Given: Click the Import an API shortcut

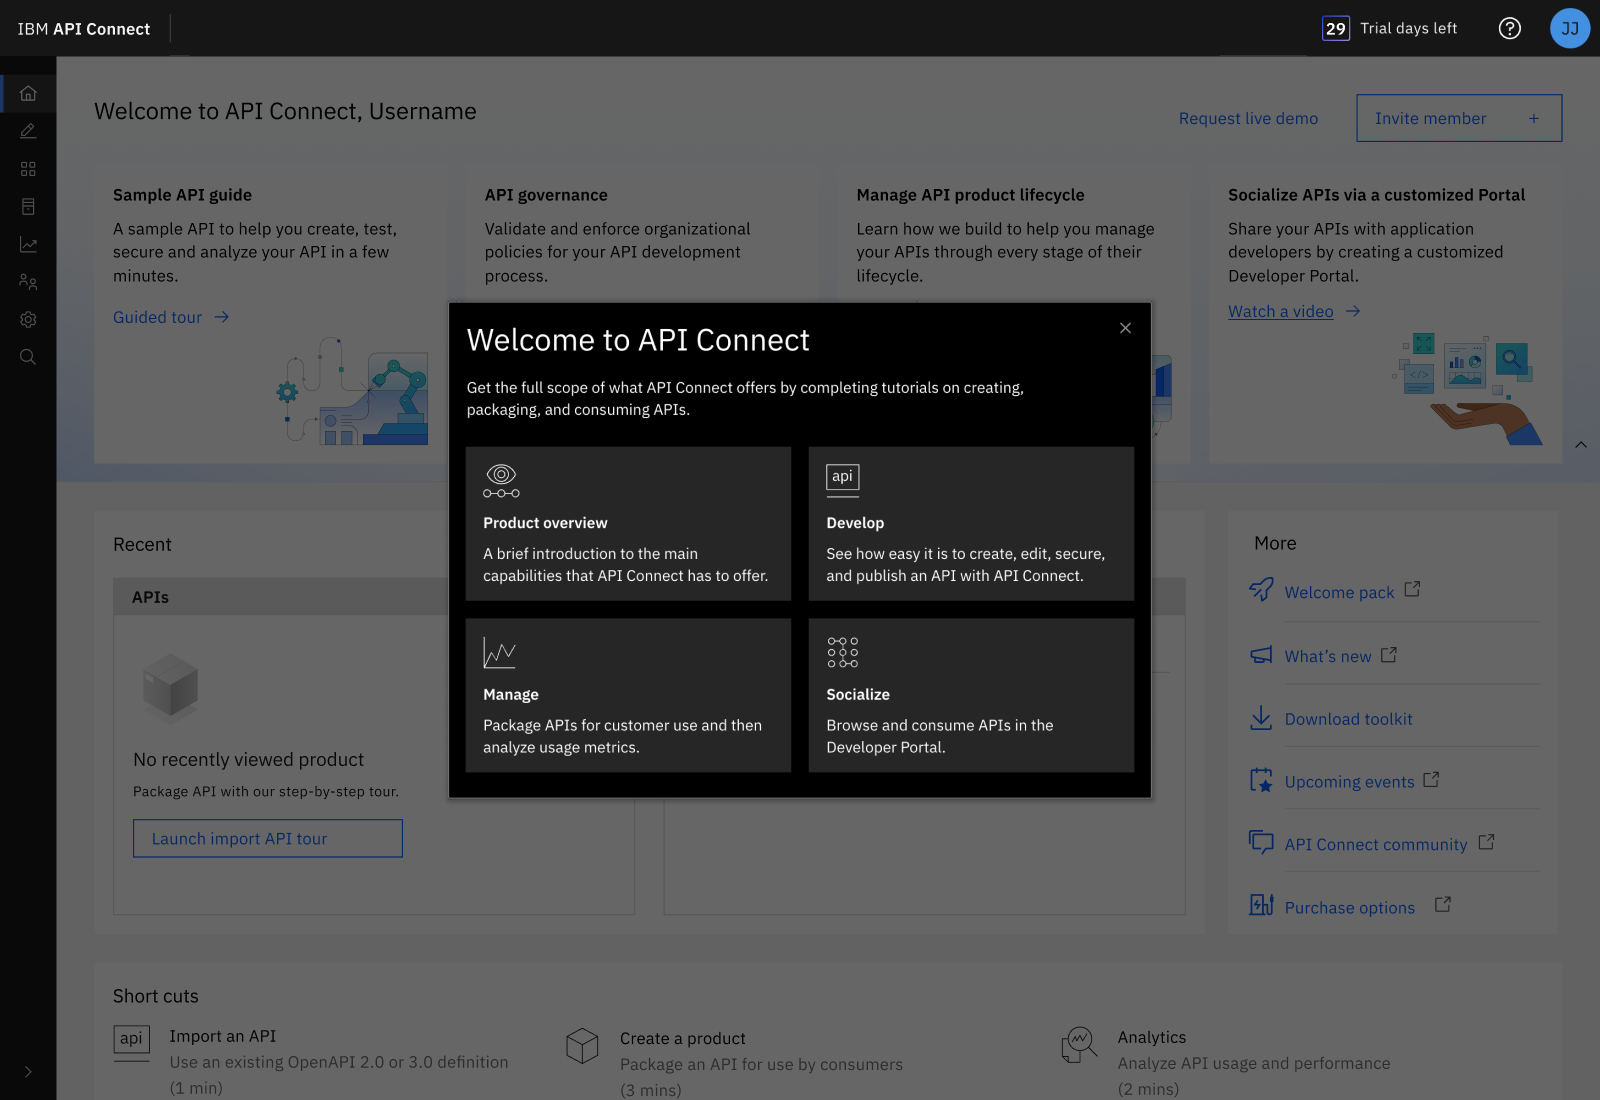Looking at the screenshot, I should click(x=311, y=1062).
